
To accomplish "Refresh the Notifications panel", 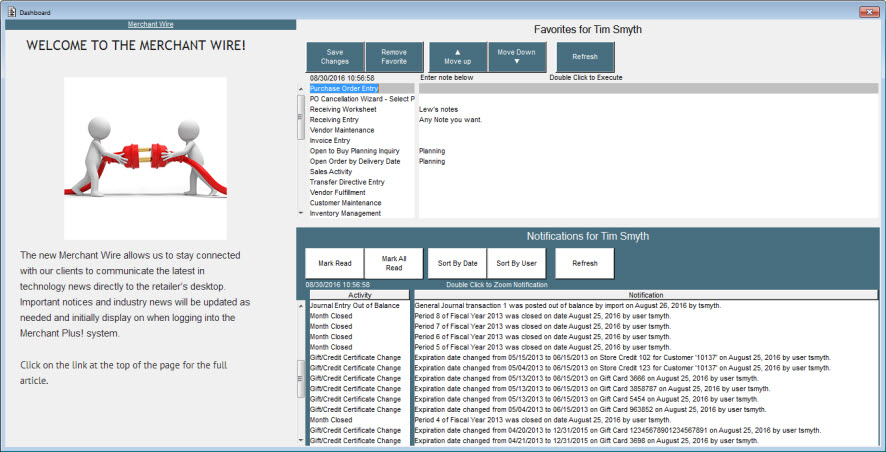I will [x=584, y=263].
